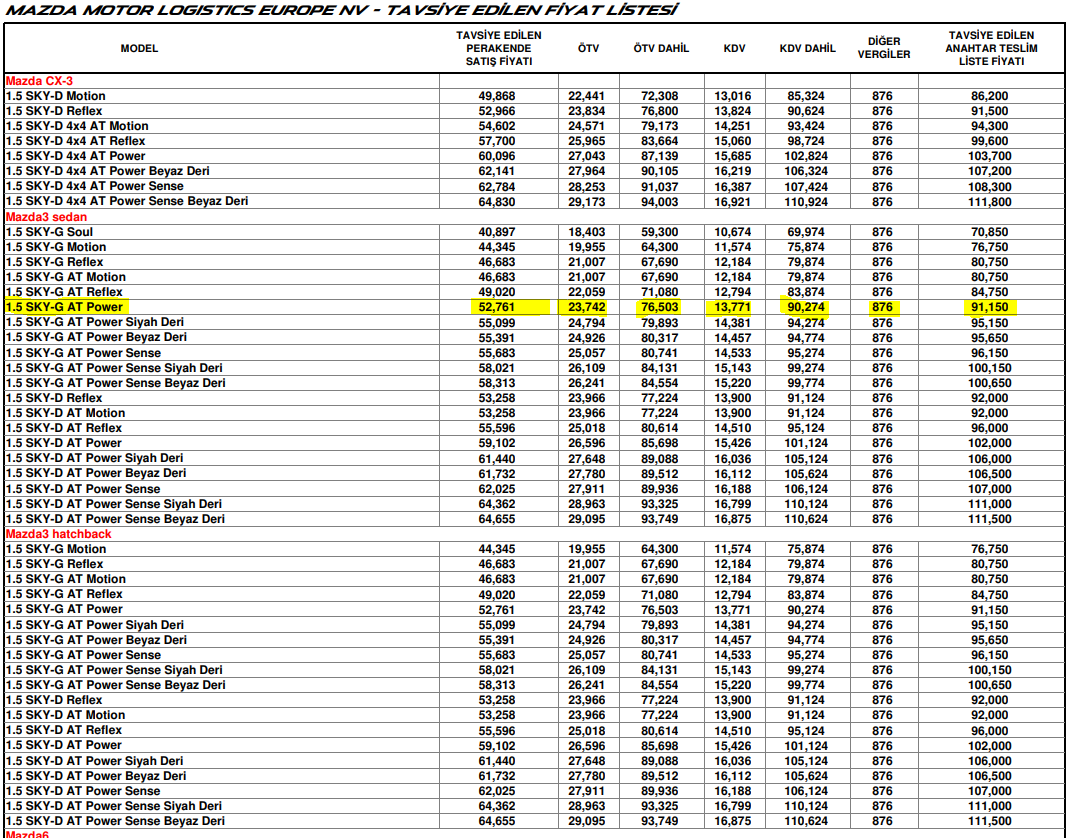Click the ÖTV DAHİL value 90,105
The height and width of the screenshot is (838, 1075).
[660, 171]
